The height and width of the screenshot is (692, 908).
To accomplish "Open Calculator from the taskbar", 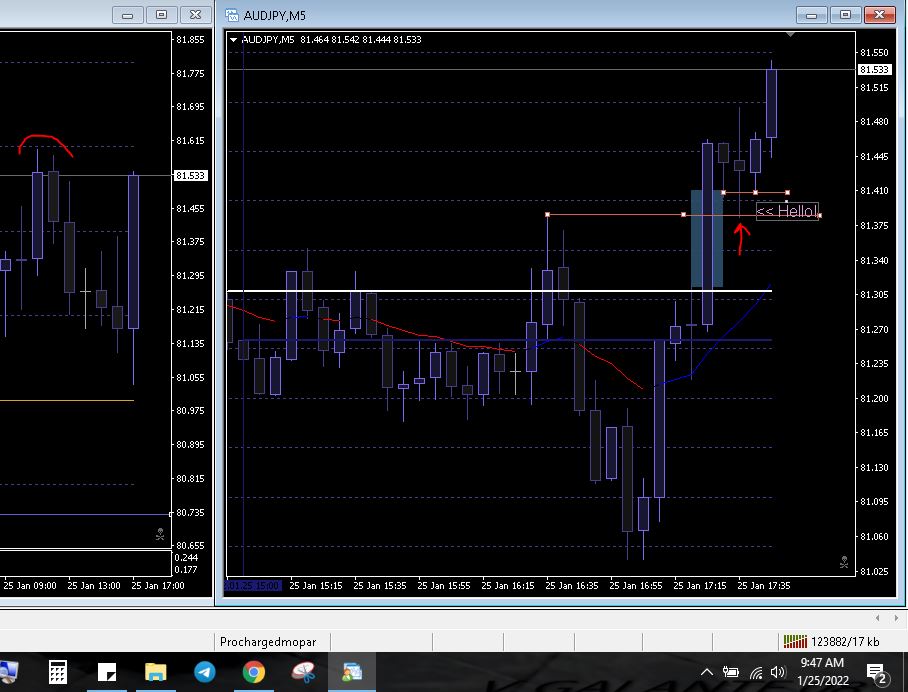I will [x=58, y=672].
